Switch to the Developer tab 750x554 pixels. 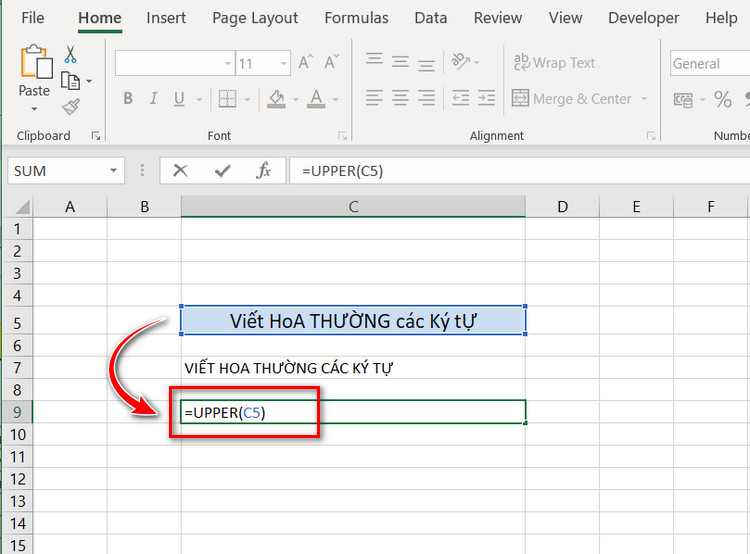pyautogui.click(x=643, y=18)
